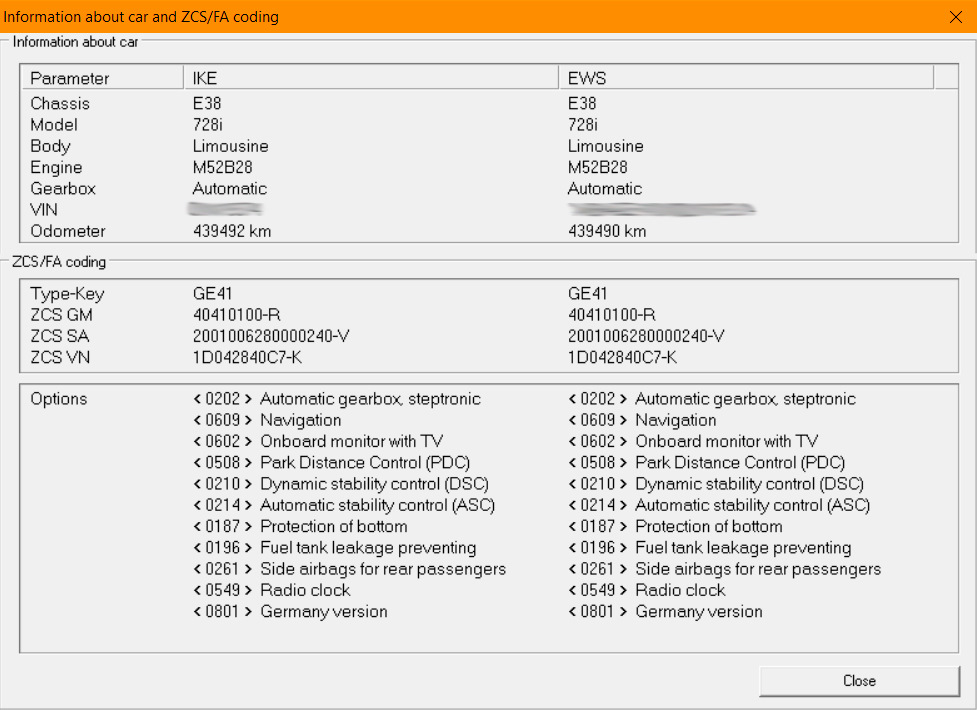
Task: Click the ZCS VN row label
Action: point(60,357)
